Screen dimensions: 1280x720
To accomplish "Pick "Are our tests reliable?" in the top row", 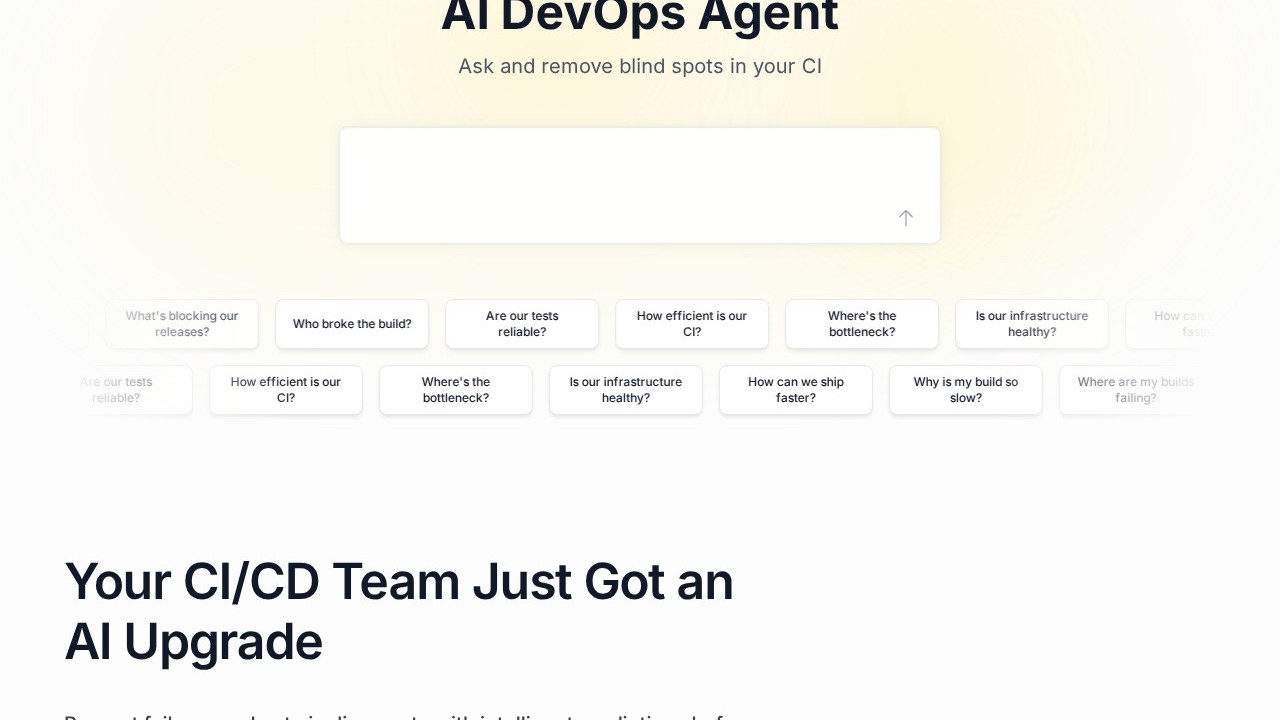I will click(522, 324).
